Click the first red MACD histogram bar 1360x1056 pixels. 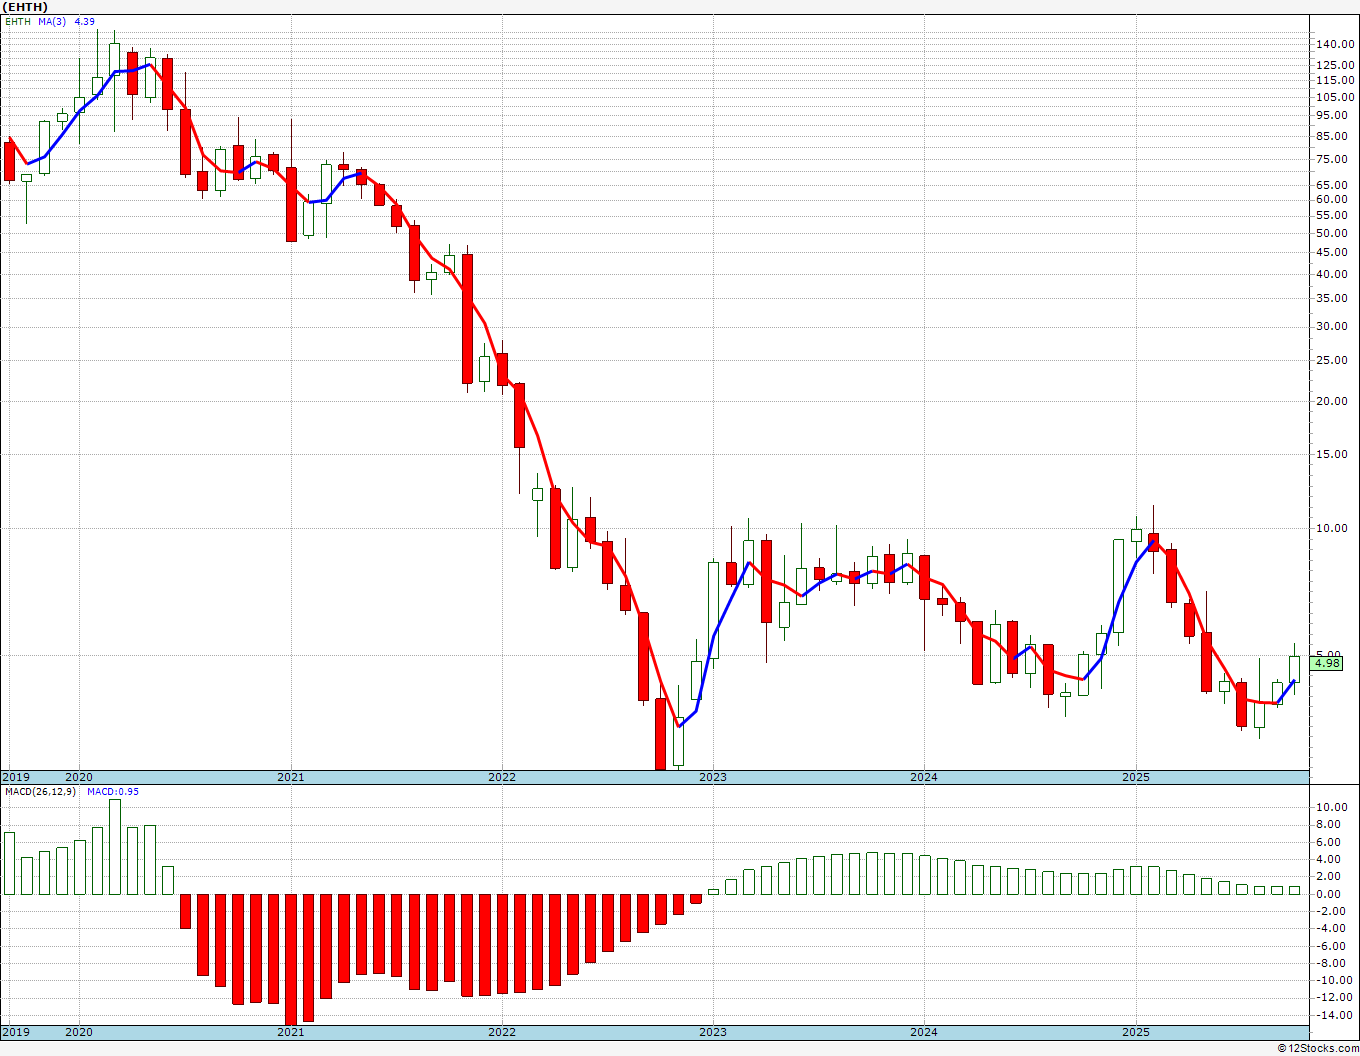click(x=185, y=911)
